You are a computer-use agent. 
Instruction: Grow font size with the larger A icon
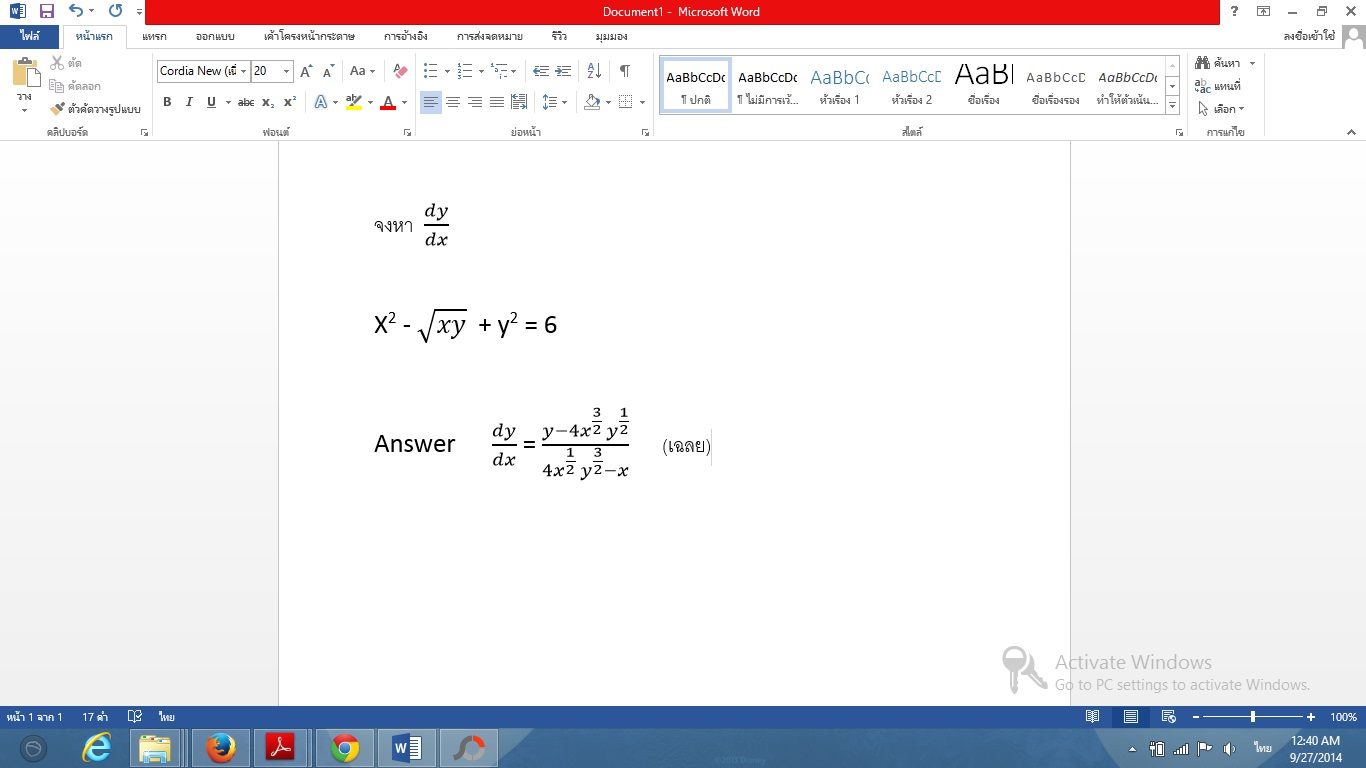click(307, 71)
